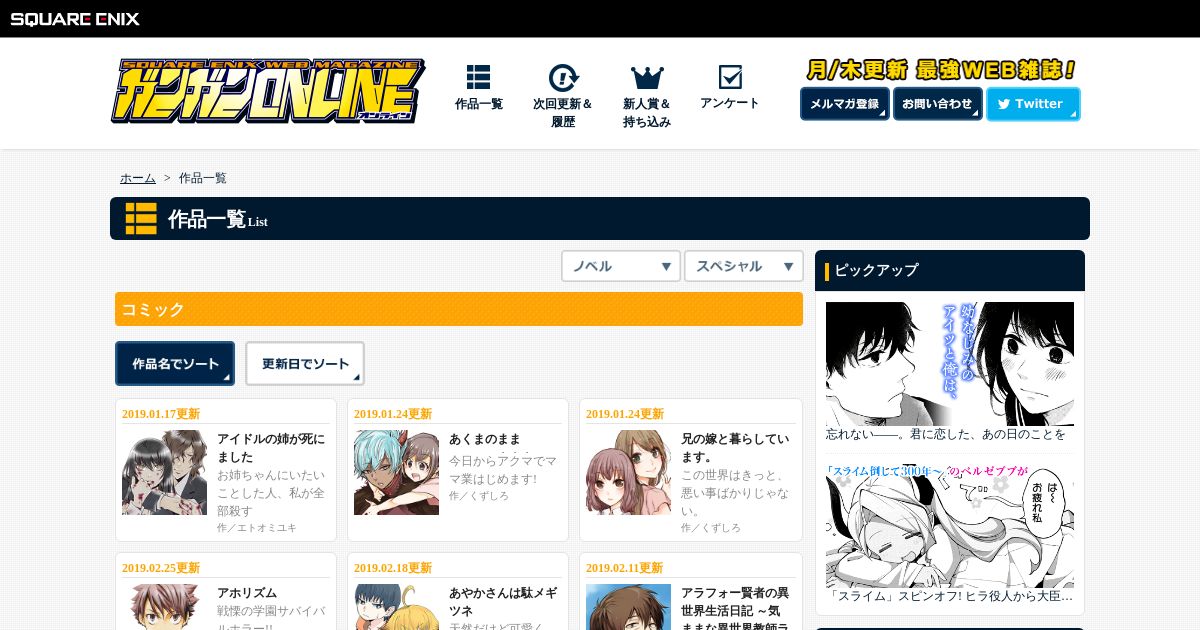Open title アイドルの姉が死にました

(270, 448)
